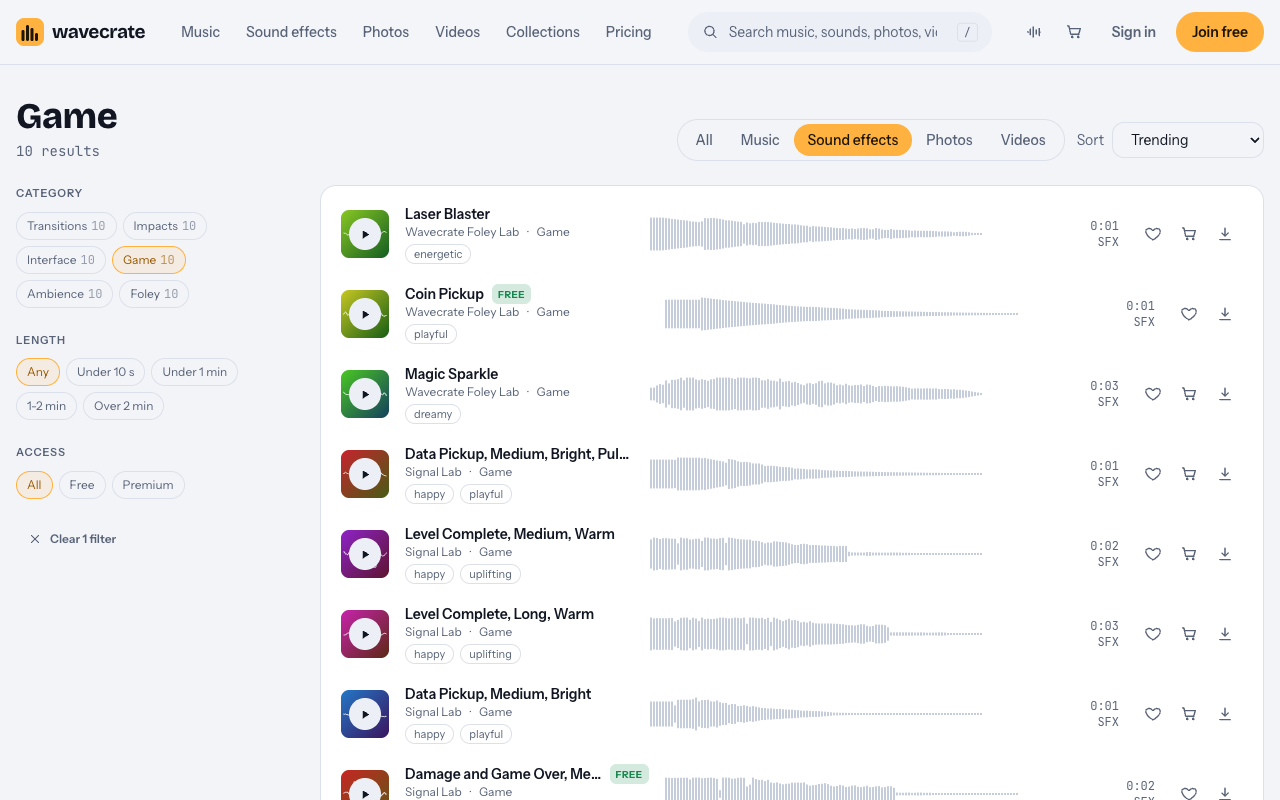Click the Join free button
Image resolution: width=1280 pixels, height=800 pixels.
coord(1220,32)
